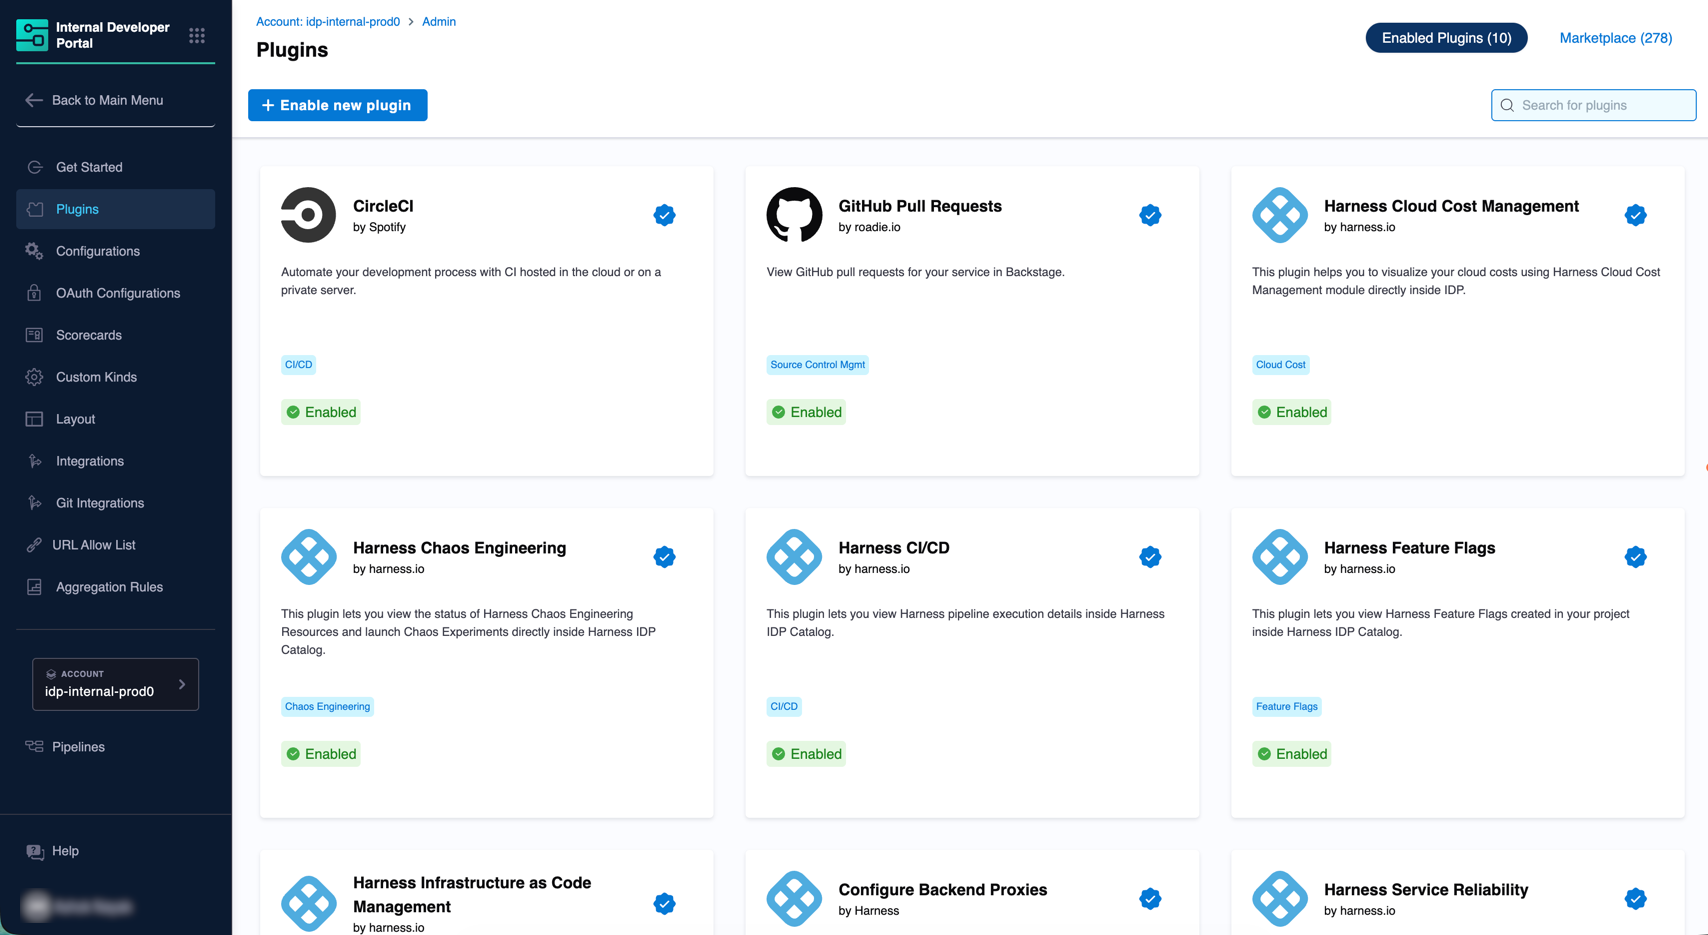Viewport: 1708px width, 935px height.
Task: Open Layout in the sidebar
Action: point(115,419)
